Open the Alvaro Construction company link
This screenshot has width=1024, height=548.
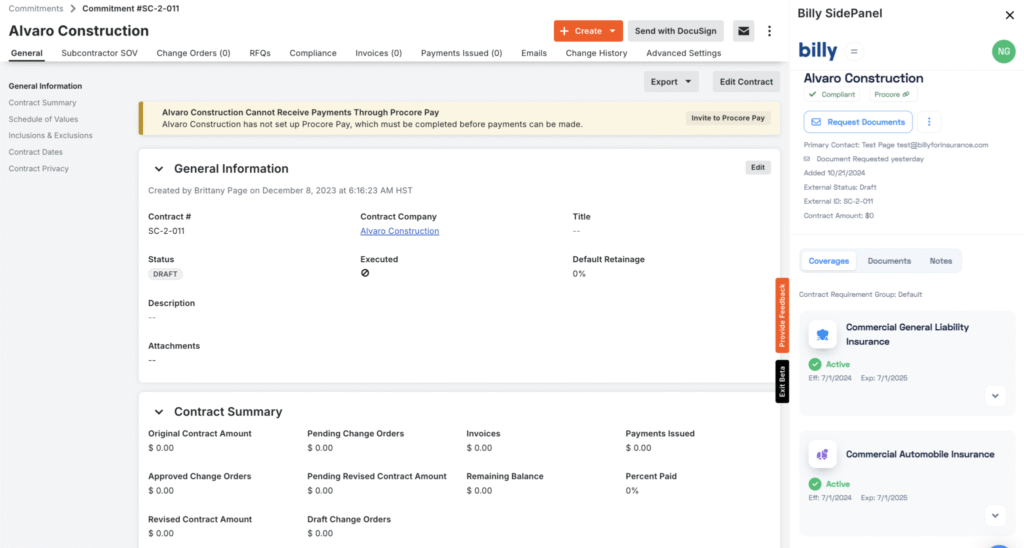click(399, 231)
